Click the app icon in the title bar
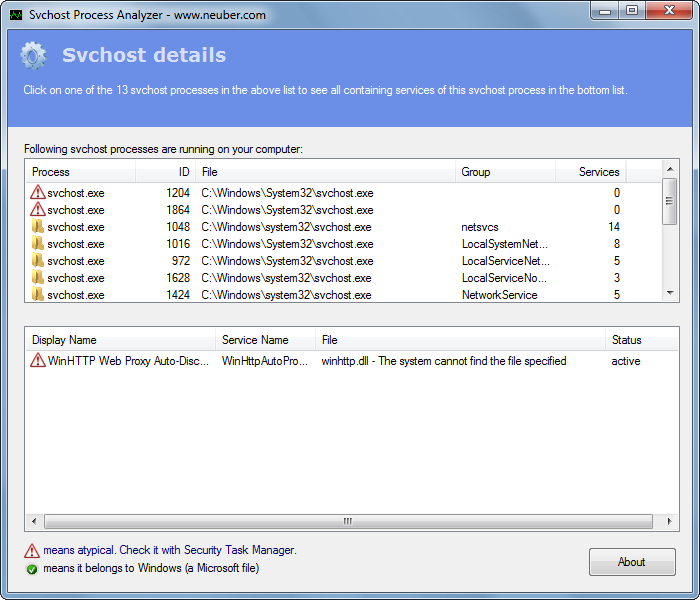The height and width of the screenshot is (600, 700). pyautogui.click(x=16, y=15)
